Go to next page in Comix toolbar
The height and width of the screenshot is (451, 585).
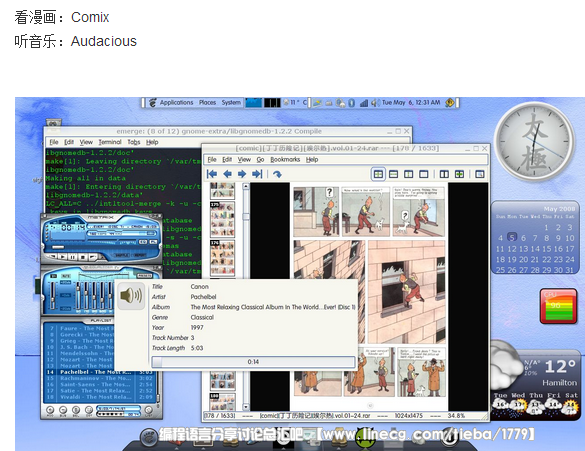(242, 174)
